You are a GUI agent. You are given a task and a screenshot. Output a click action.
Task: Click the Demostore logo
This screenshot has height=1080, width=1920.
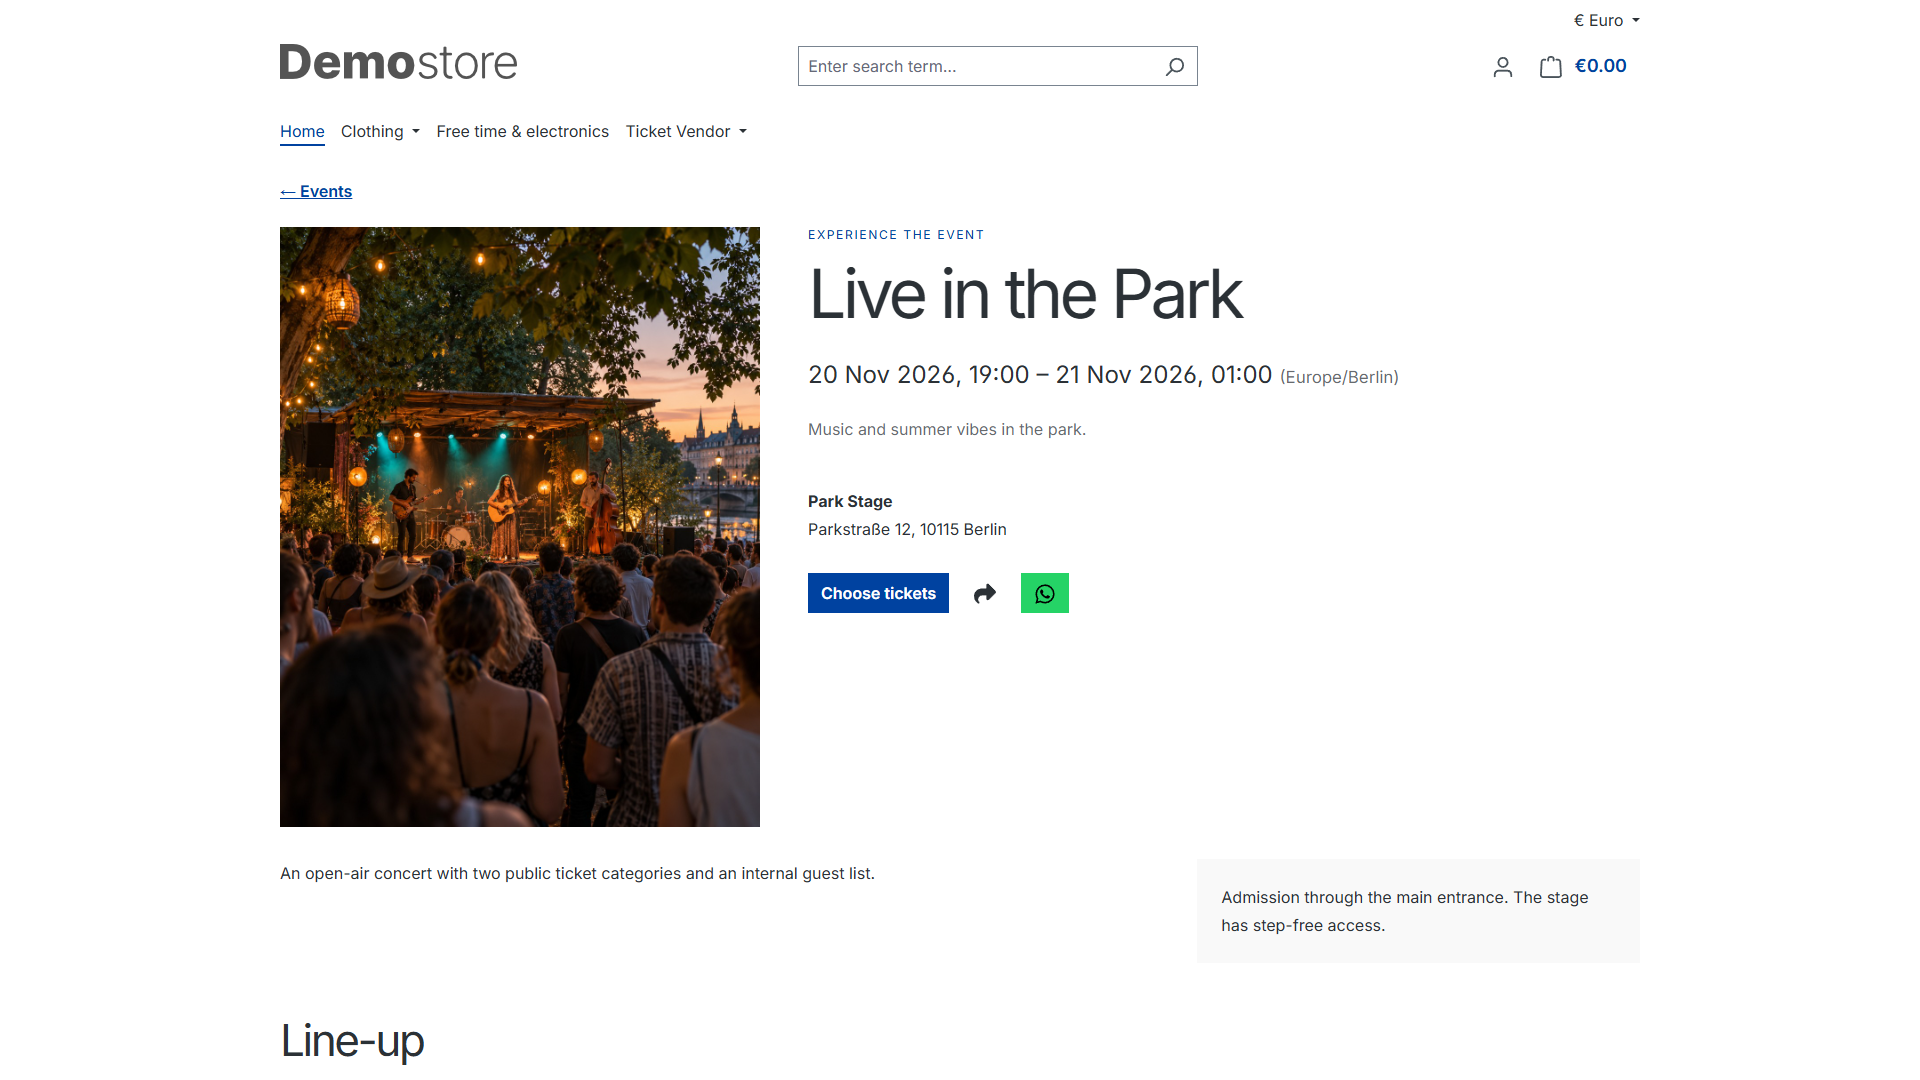(398, 62)
